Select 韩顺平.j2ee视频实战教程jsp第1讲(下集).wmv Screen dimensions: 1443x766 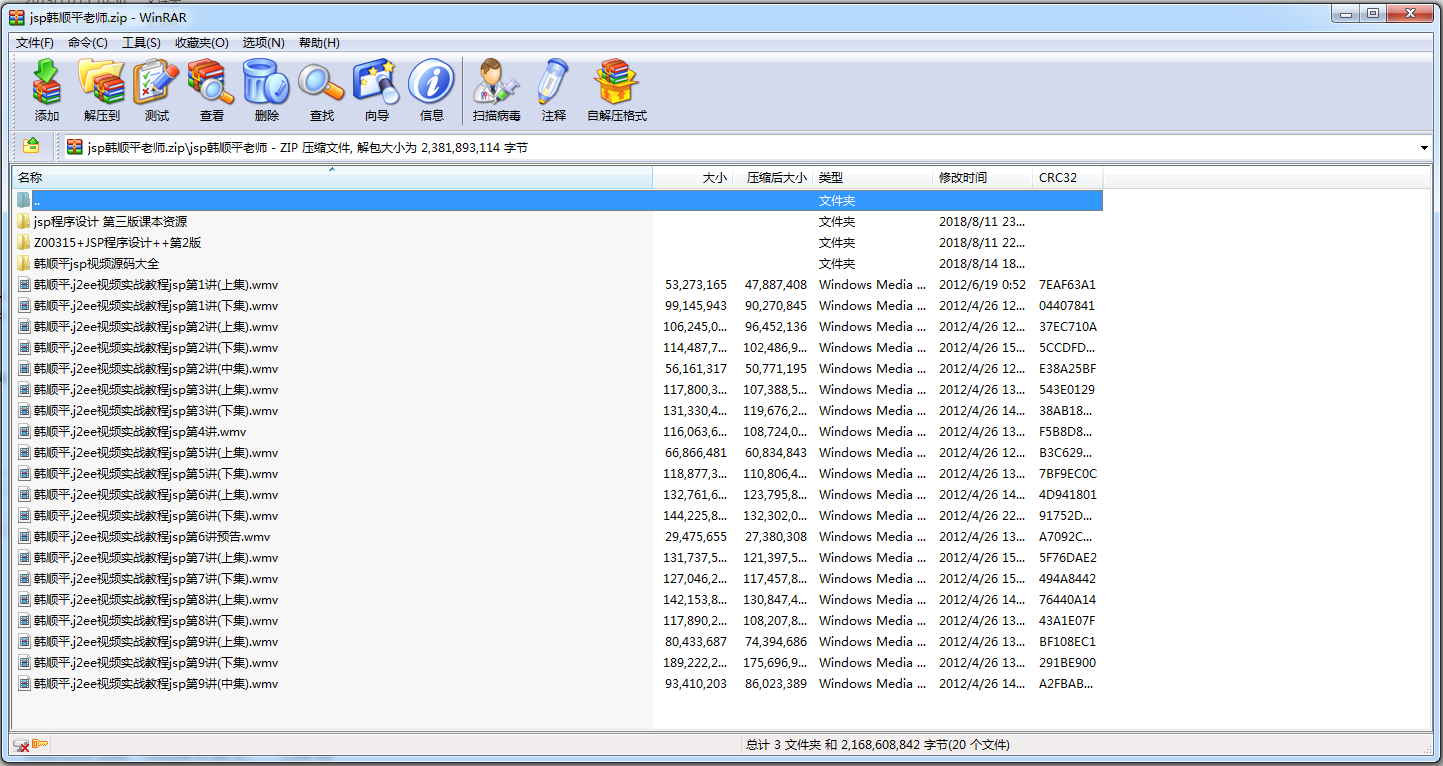[156, 305]
